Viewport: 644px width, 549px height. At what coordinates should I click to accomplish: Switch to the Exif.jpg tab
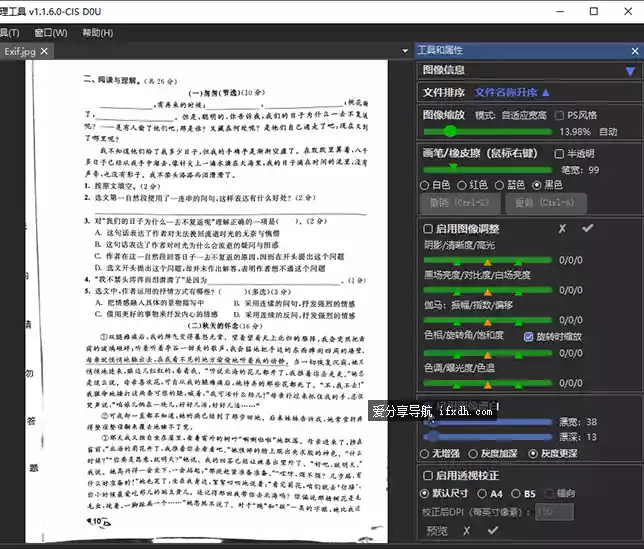(20, 52)
